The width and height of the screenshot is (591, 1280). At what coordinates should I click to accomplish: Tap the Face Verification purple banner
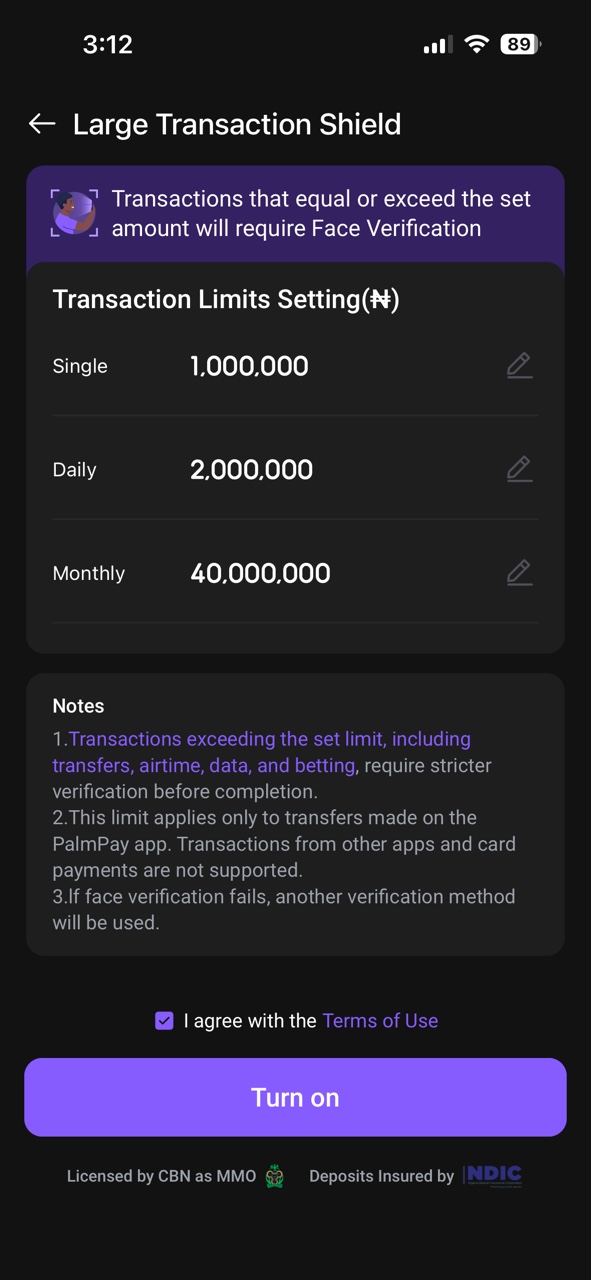click(295, 214)
